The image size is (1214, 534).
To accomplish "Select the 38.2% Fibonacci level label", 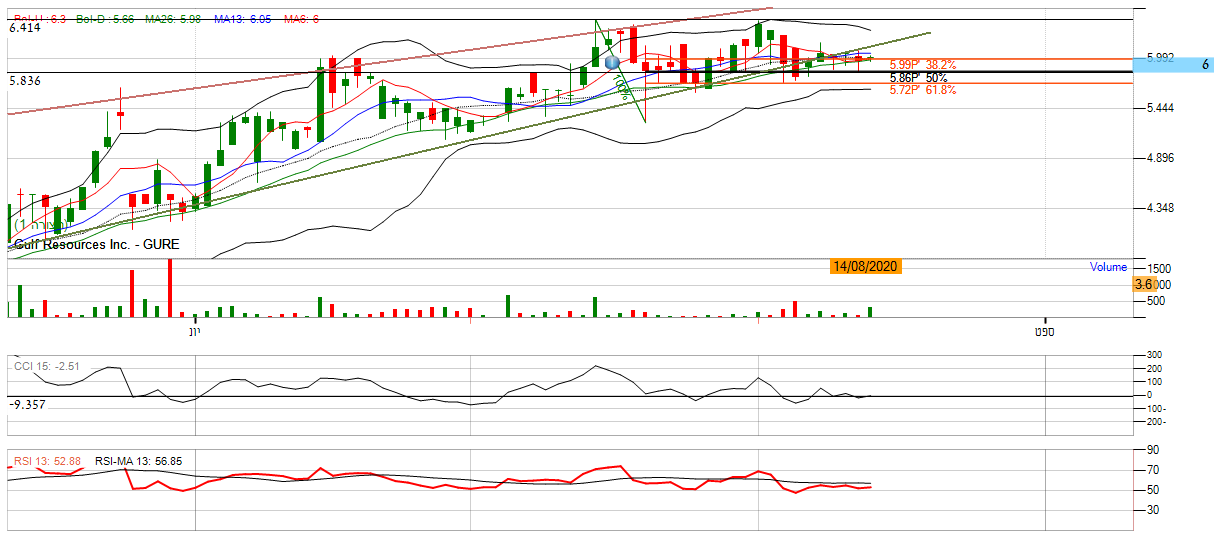I will point(922,65).
